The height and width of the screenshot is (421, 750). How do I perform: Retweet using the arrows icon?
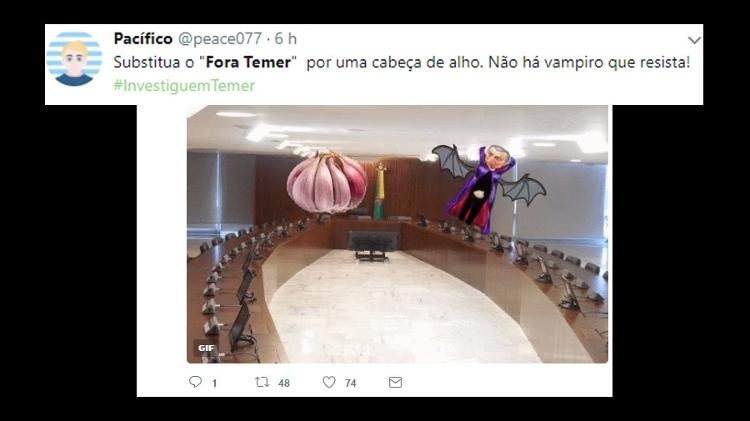pos(262,382)
